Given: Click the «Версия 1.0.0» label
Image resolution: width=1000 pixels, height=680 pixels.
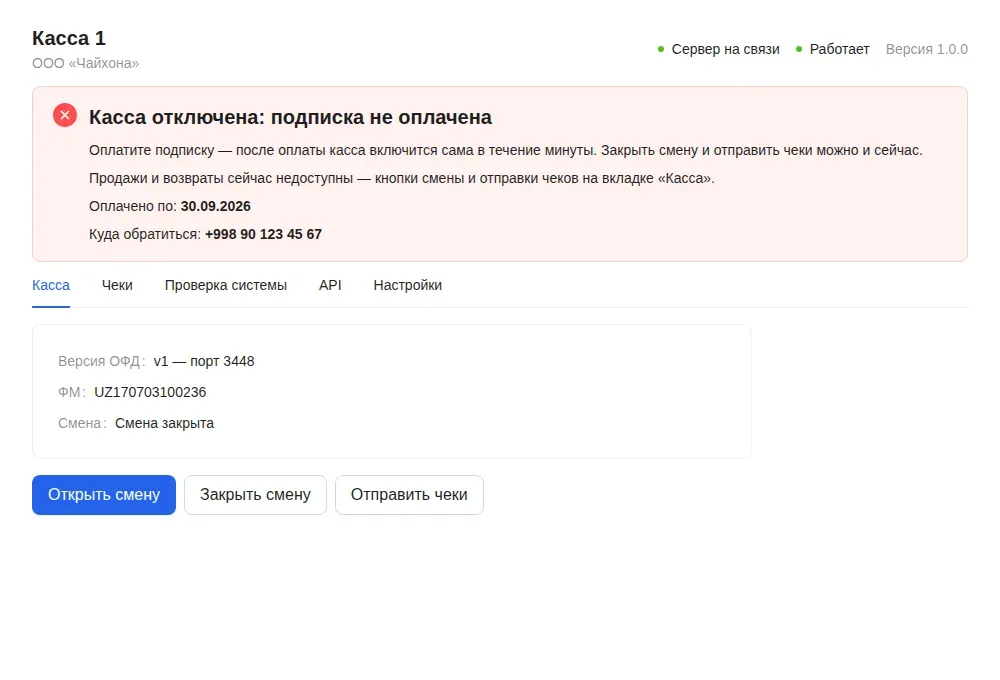Looking at the screenshot, I should [x=927, y=49].
